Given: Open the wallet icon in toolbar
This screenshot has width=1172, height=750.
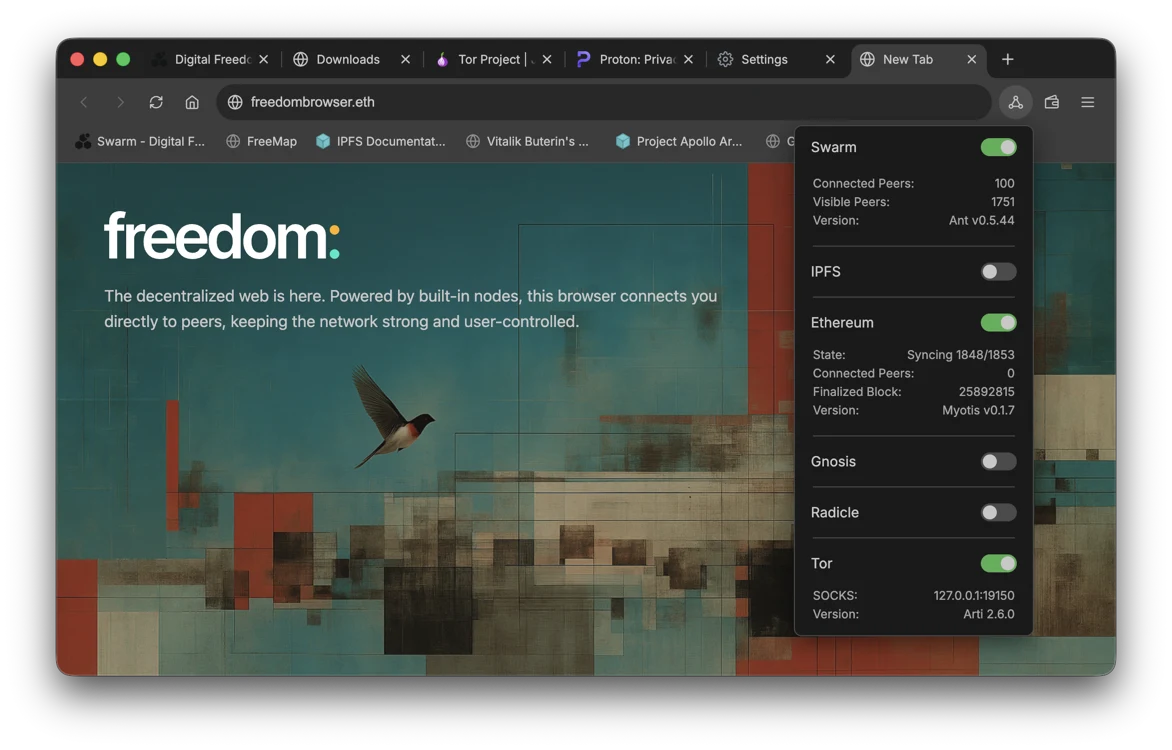Looking at the screenshot, I should click(1052, 102).
